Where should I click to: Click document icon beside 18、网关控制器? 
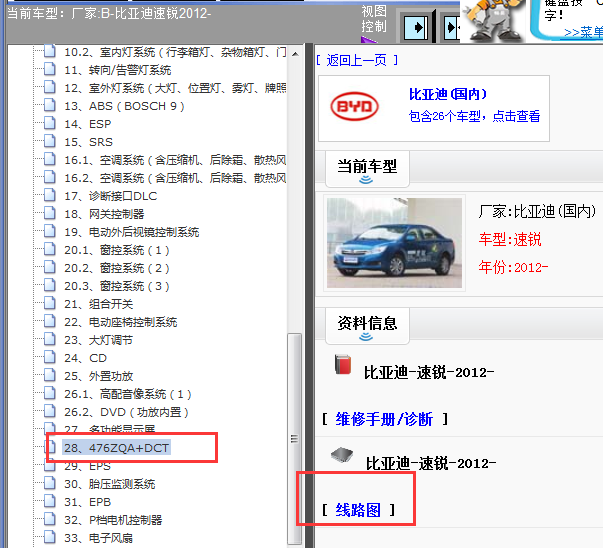[50, 213]
